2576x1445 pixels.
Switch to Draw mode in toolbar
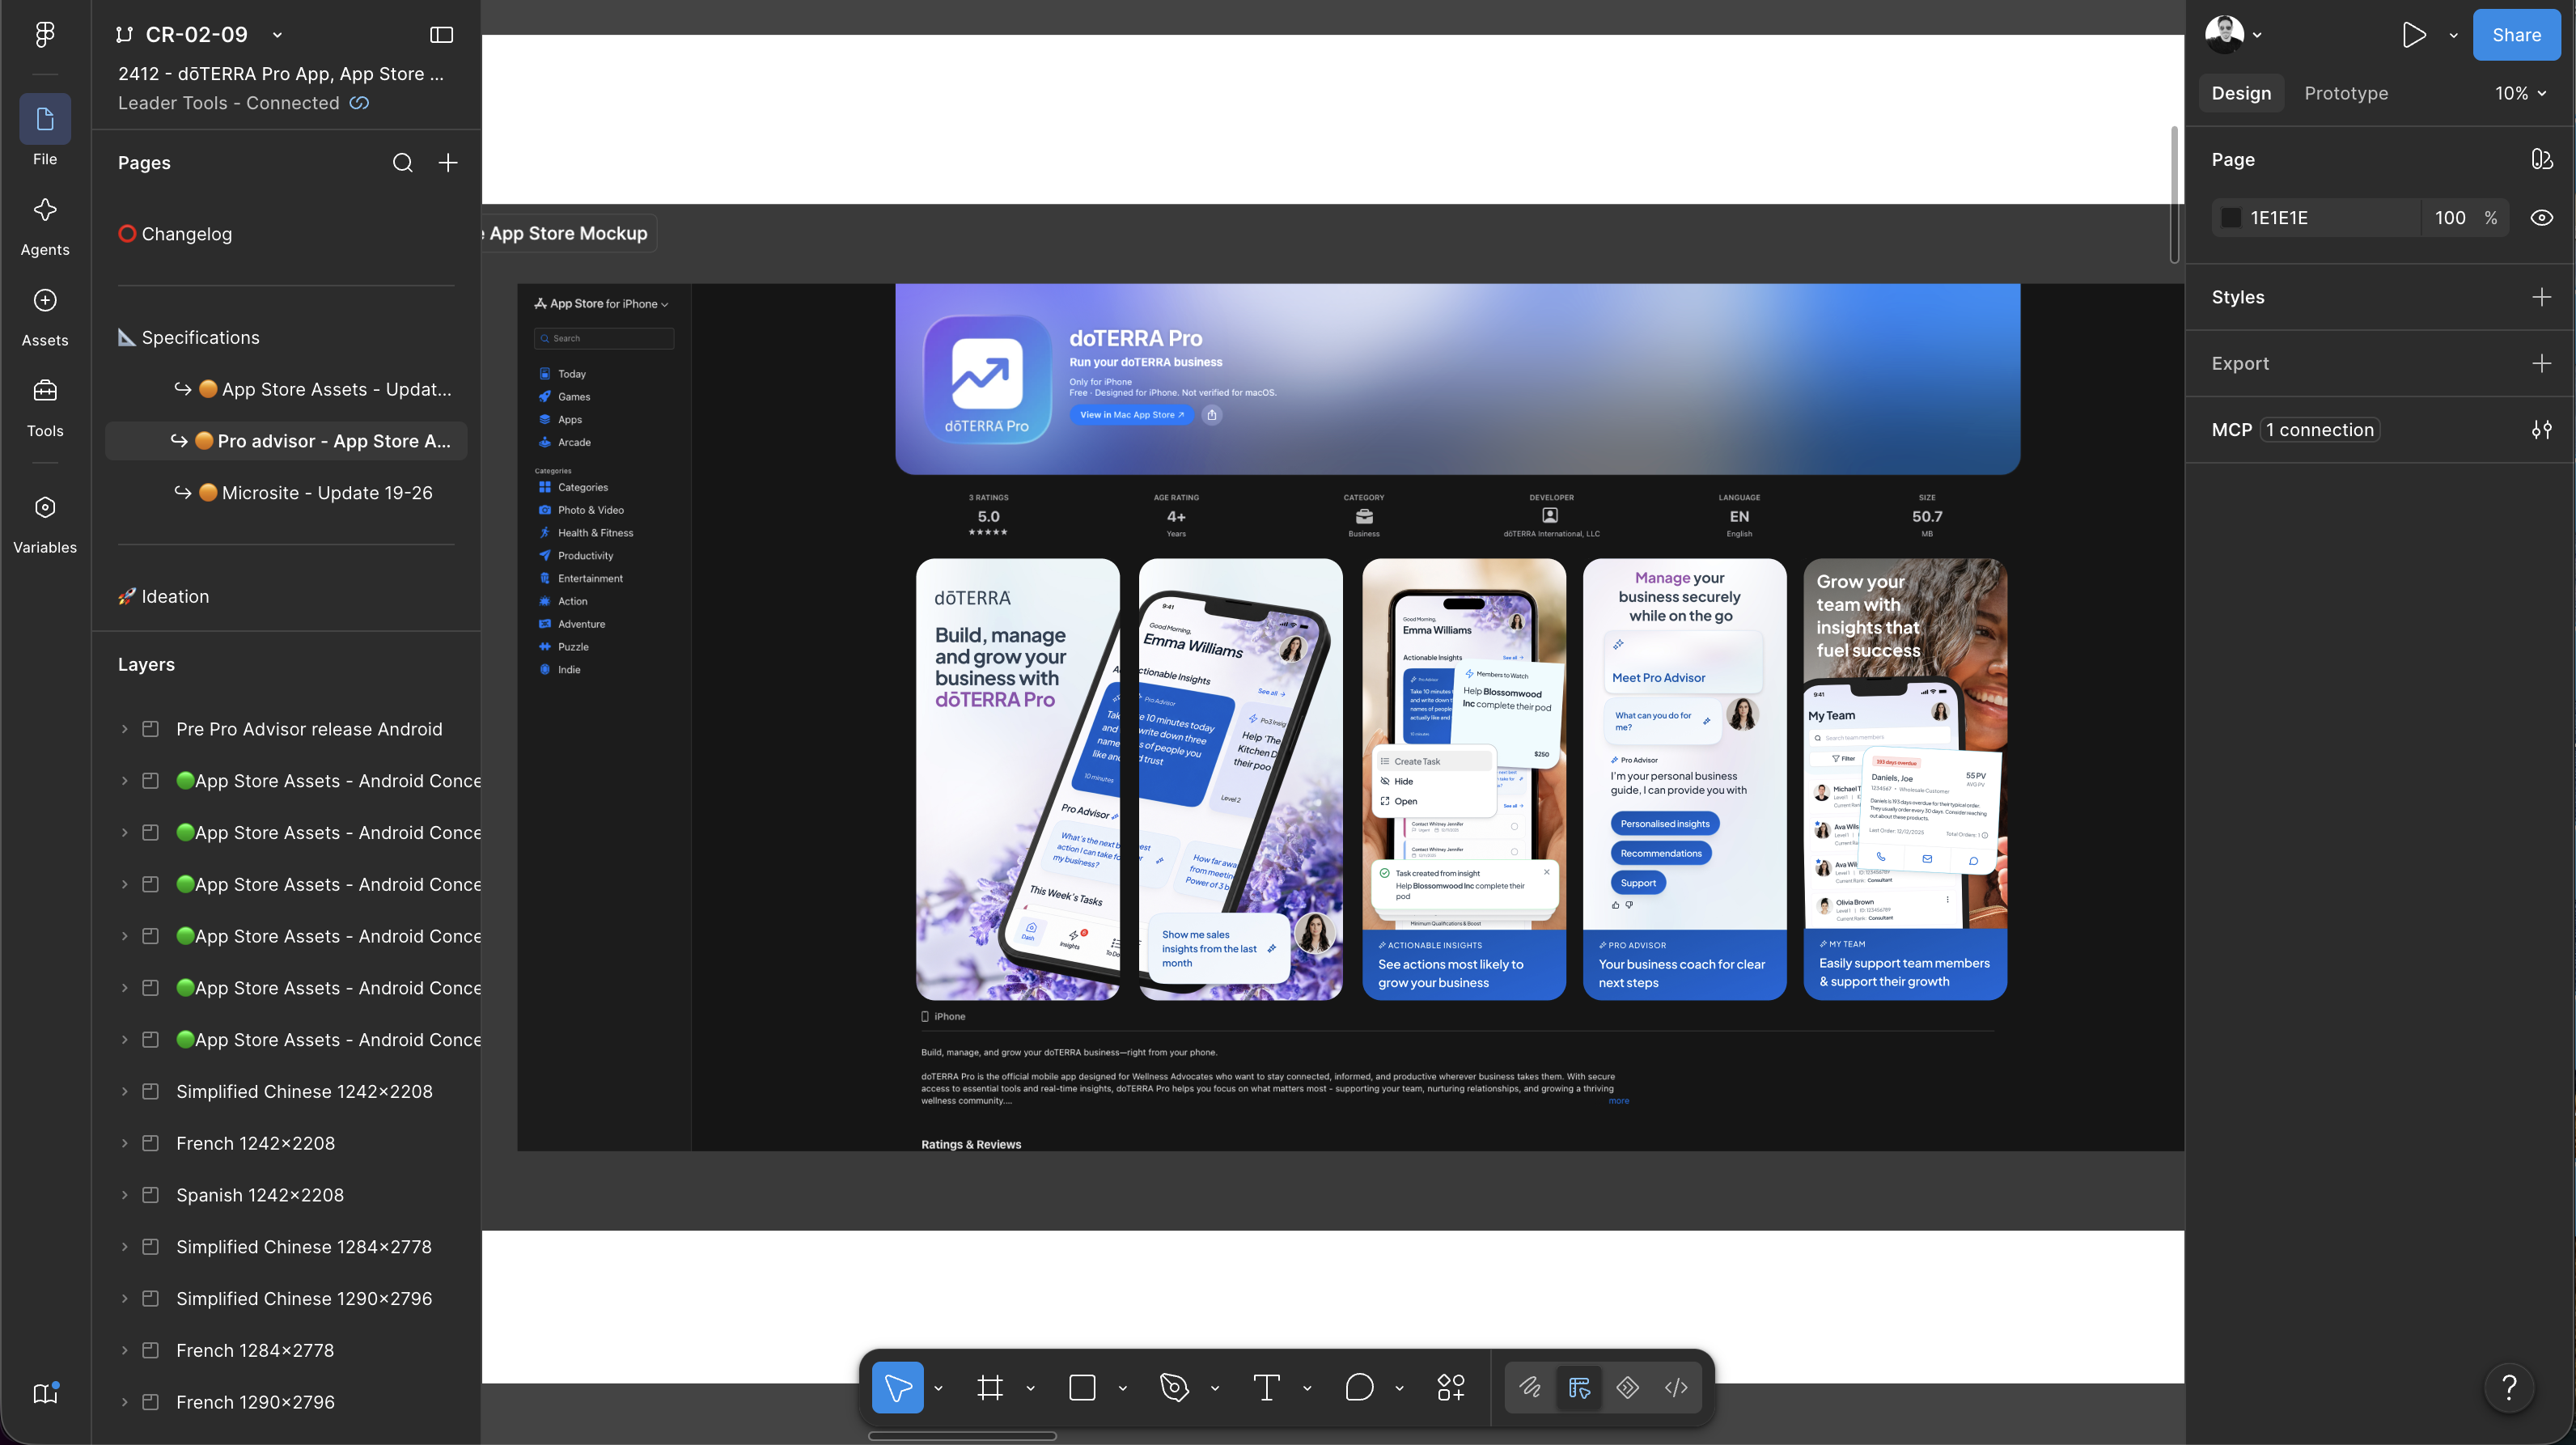[1530, 1387]
